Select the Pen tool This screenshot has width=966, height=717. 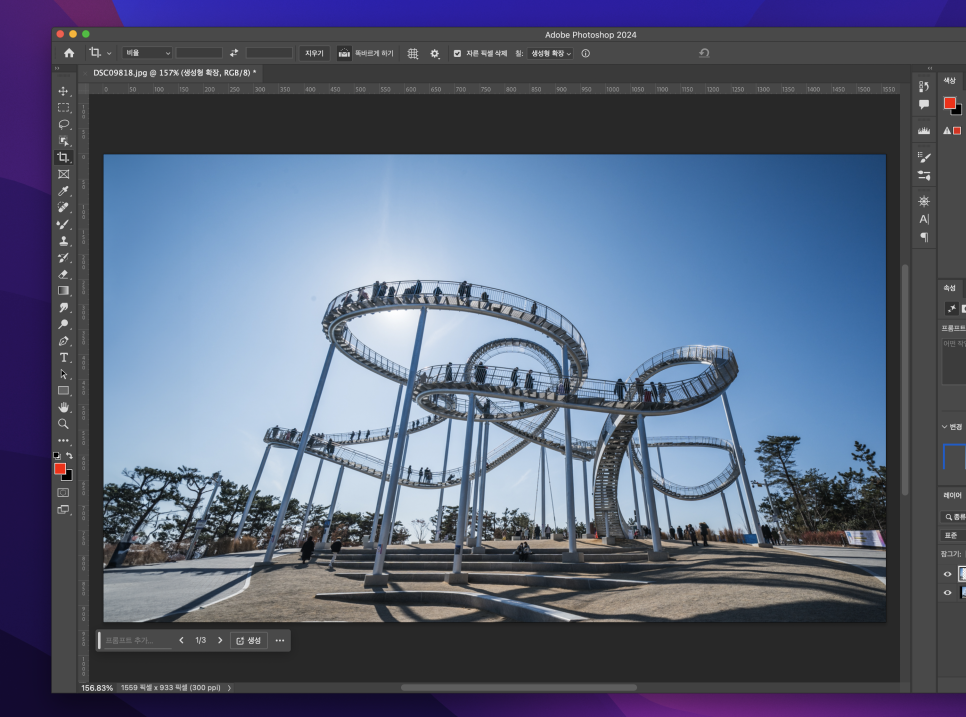coord(63,341)
